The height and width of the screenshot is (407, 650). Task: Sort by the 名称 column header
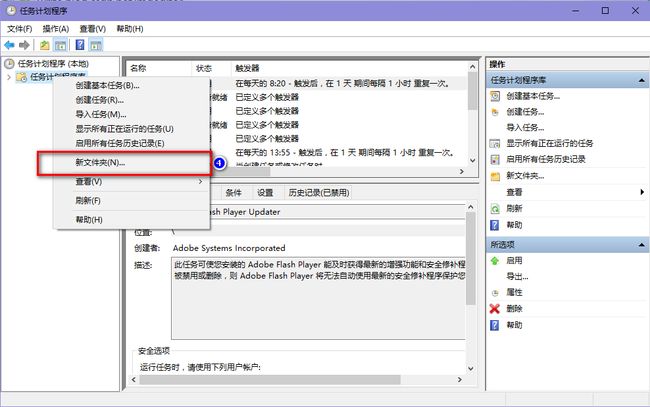click(159, 68)
